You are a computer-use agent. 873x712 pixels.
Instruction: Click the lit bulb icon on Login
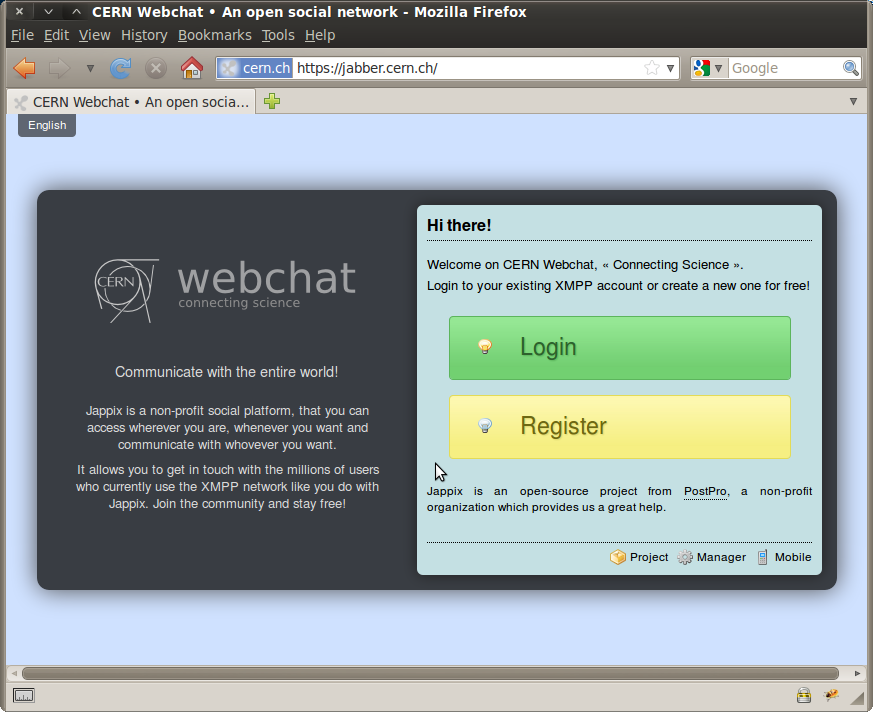485,347
